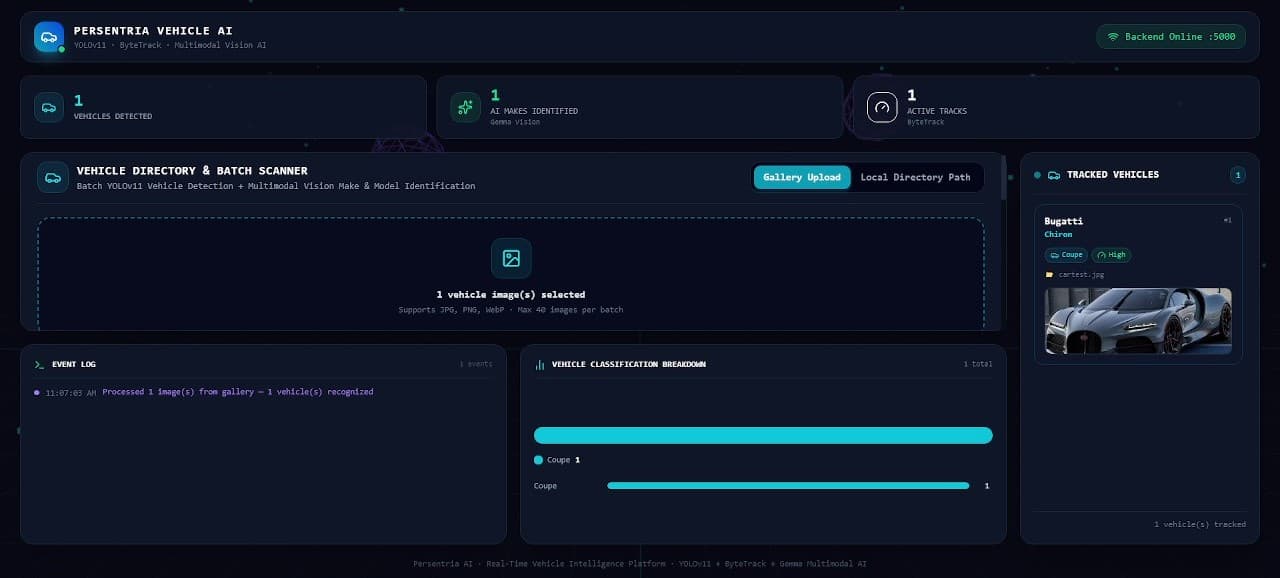Click the car icon beside Vehicle Directory heading
1280x578 pixels.
53,177
